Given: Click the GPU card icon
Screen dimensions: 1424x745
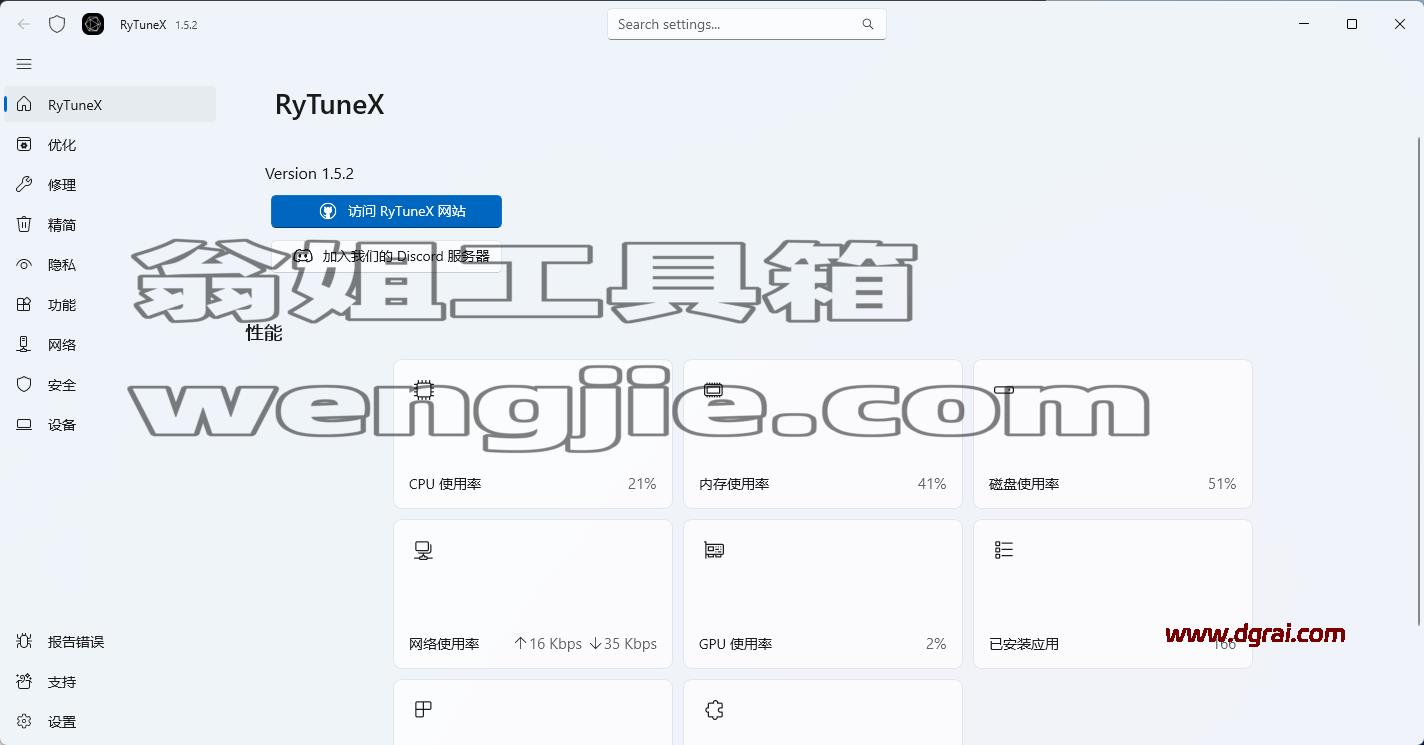Looking at the screenshot, I should (x=714, y=550).
